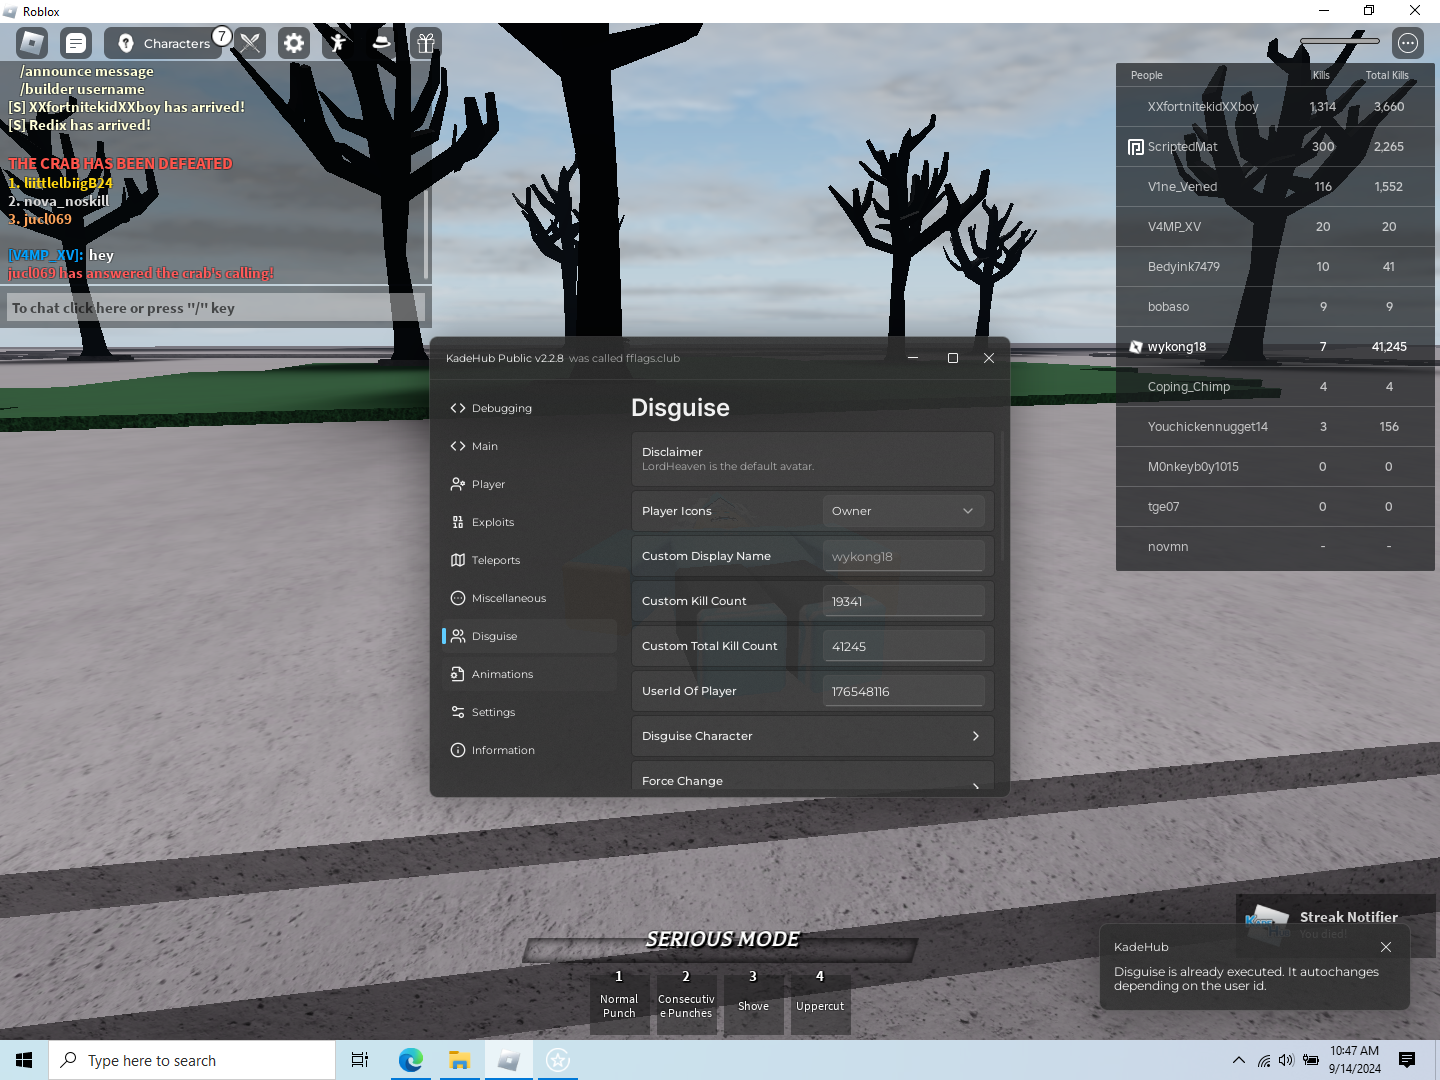This screenshot has width=1440, height=1080.
Task: Use the Uppercut ability slot
Action: click(820, 1005)
